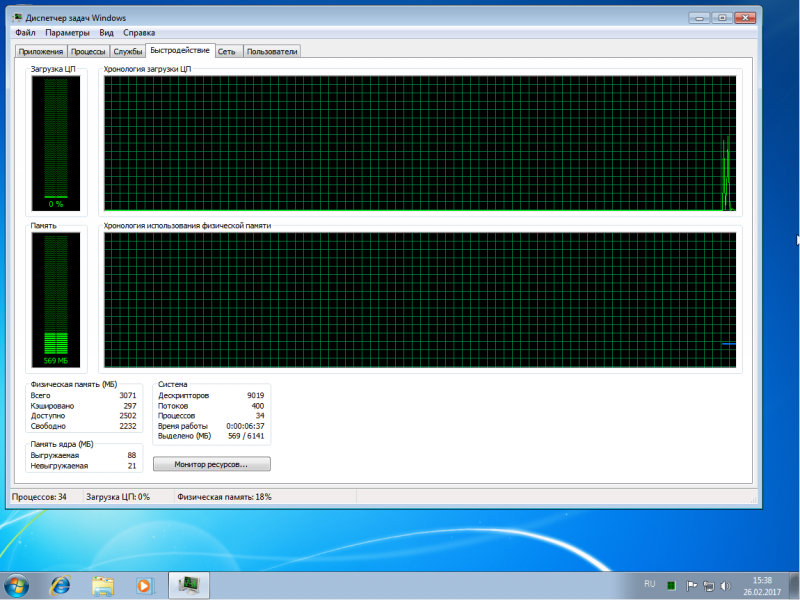Viewport: 800px width, 600px height.
Task: Open the Вид menu
Action: click(x=106, y=33)
